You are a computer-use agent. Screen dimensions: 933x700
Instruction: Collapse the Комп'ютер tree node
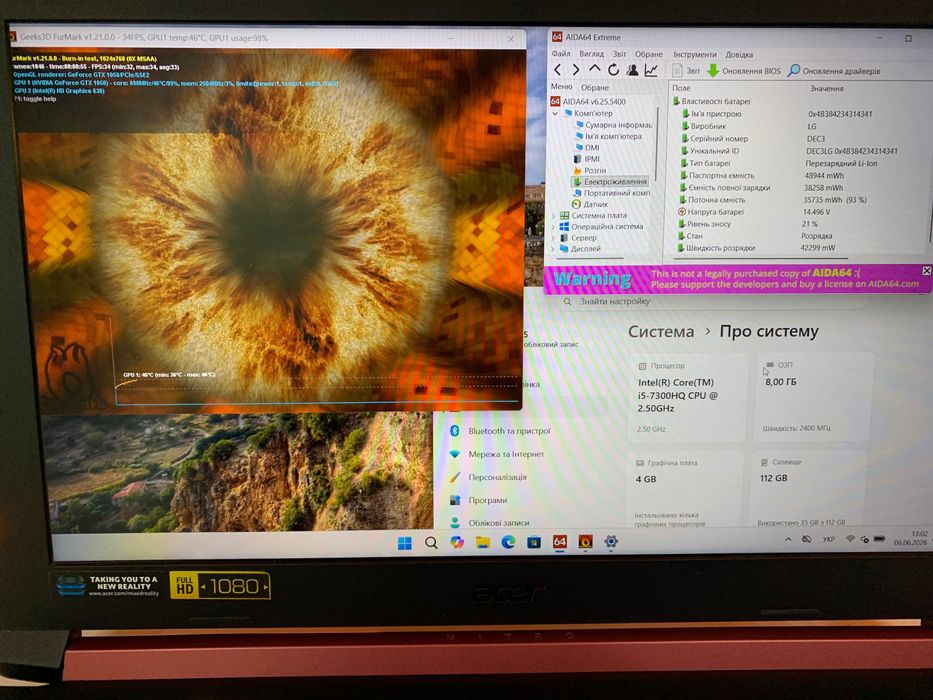coord(555,113)
